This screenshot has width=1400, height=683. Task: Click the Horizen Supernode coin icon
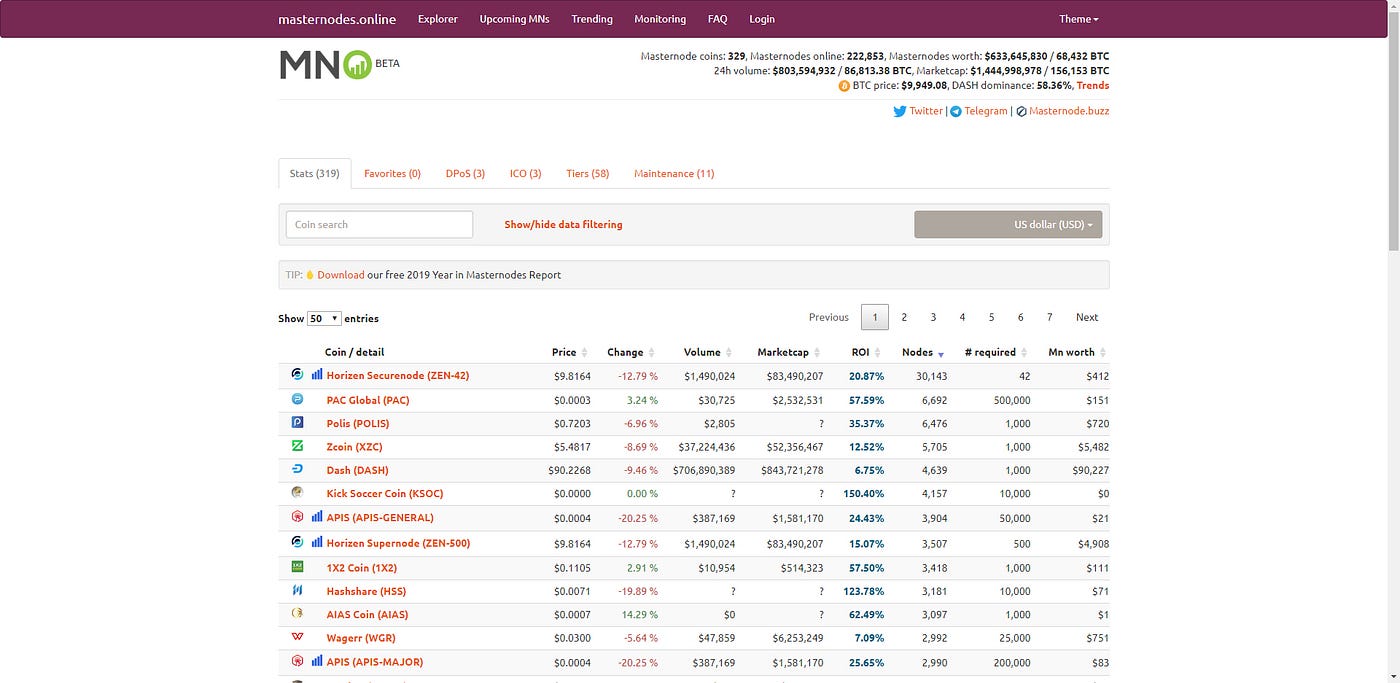[x=297, y=542]
